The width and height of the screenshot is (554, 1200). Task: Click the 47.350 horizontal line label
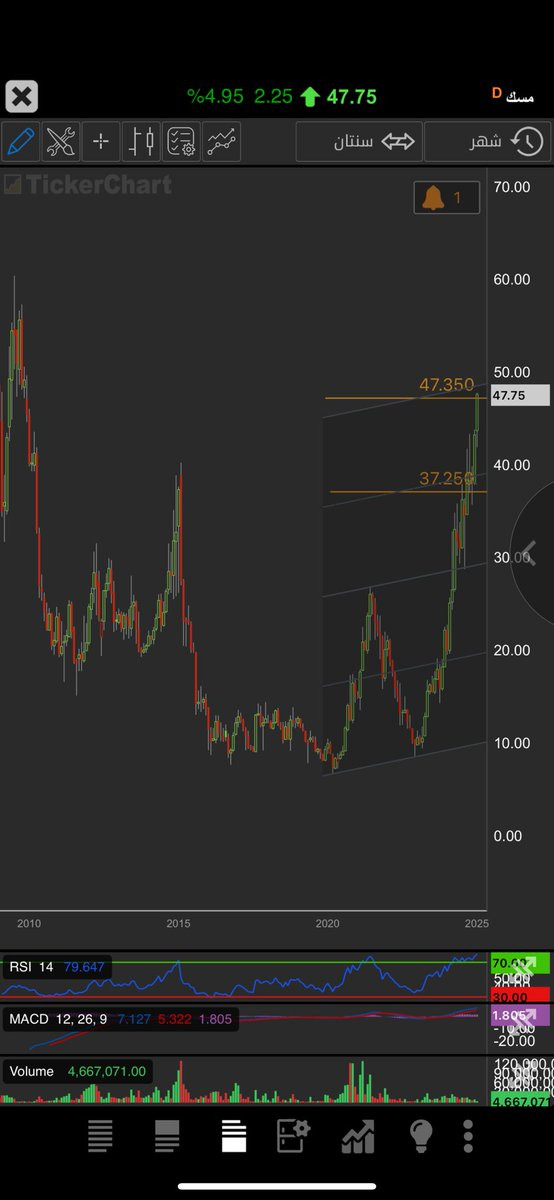(446, 385)
